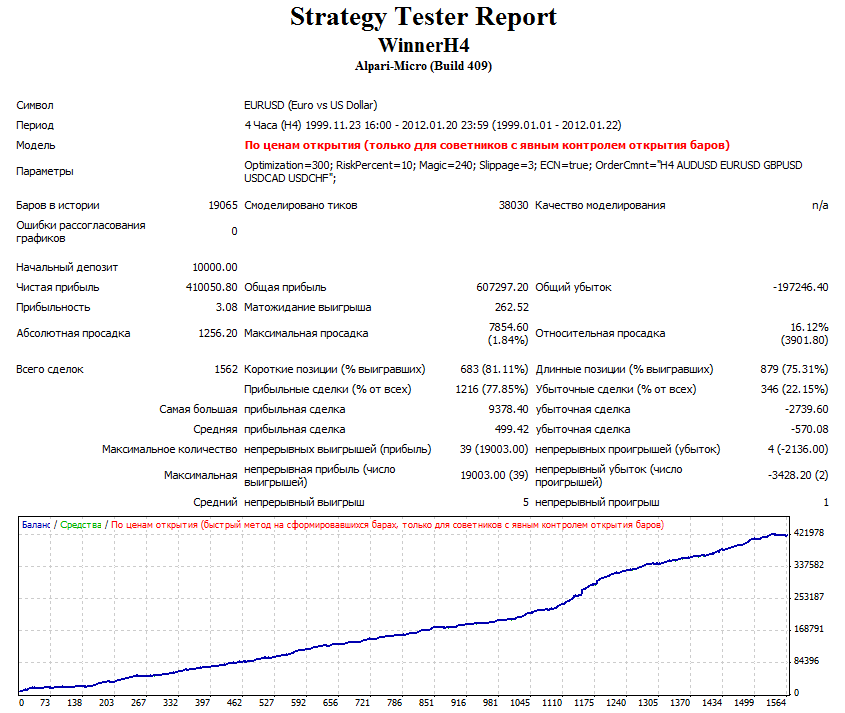The height and width of the screenshot is (713, 845).
Task: Click the 'Strategy Tester Report' heading
Action: (x=423, y=17)
